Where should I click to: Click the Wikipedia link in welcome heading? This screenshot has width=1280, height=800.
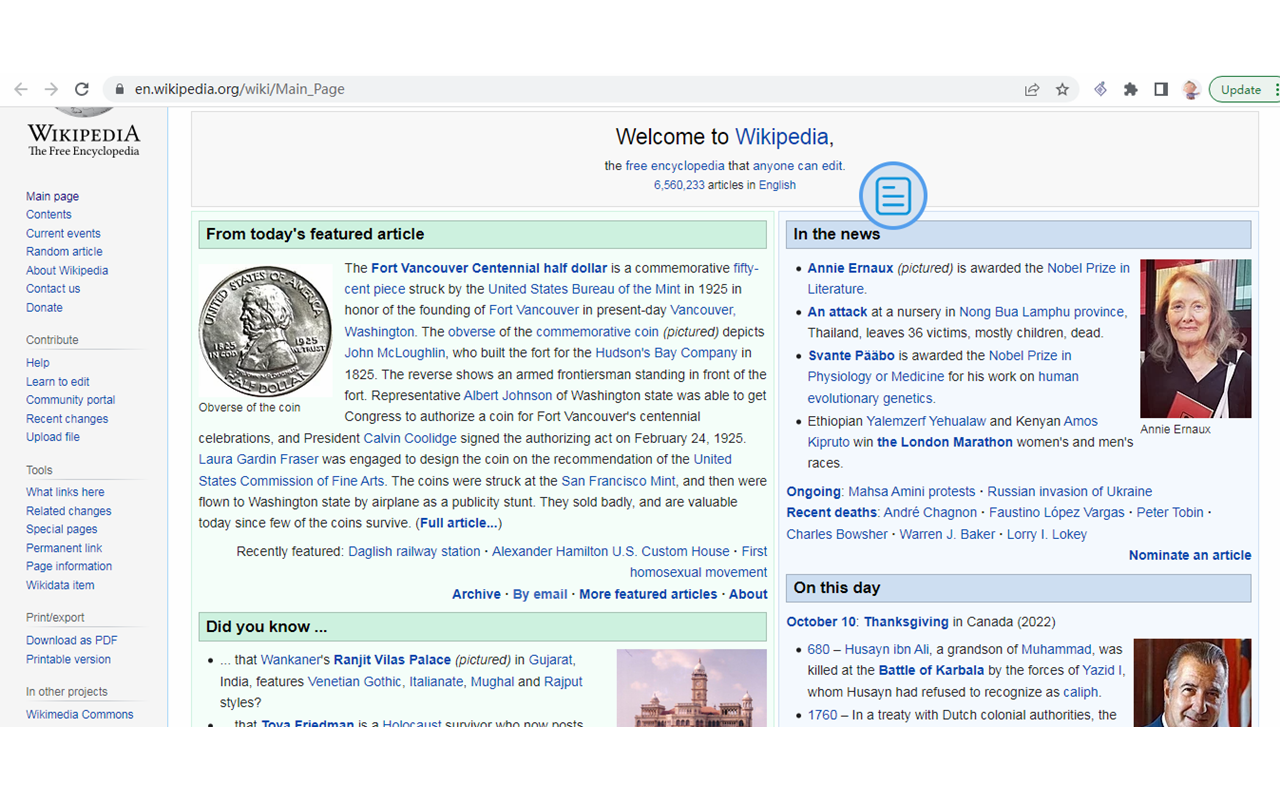(781, 137)
